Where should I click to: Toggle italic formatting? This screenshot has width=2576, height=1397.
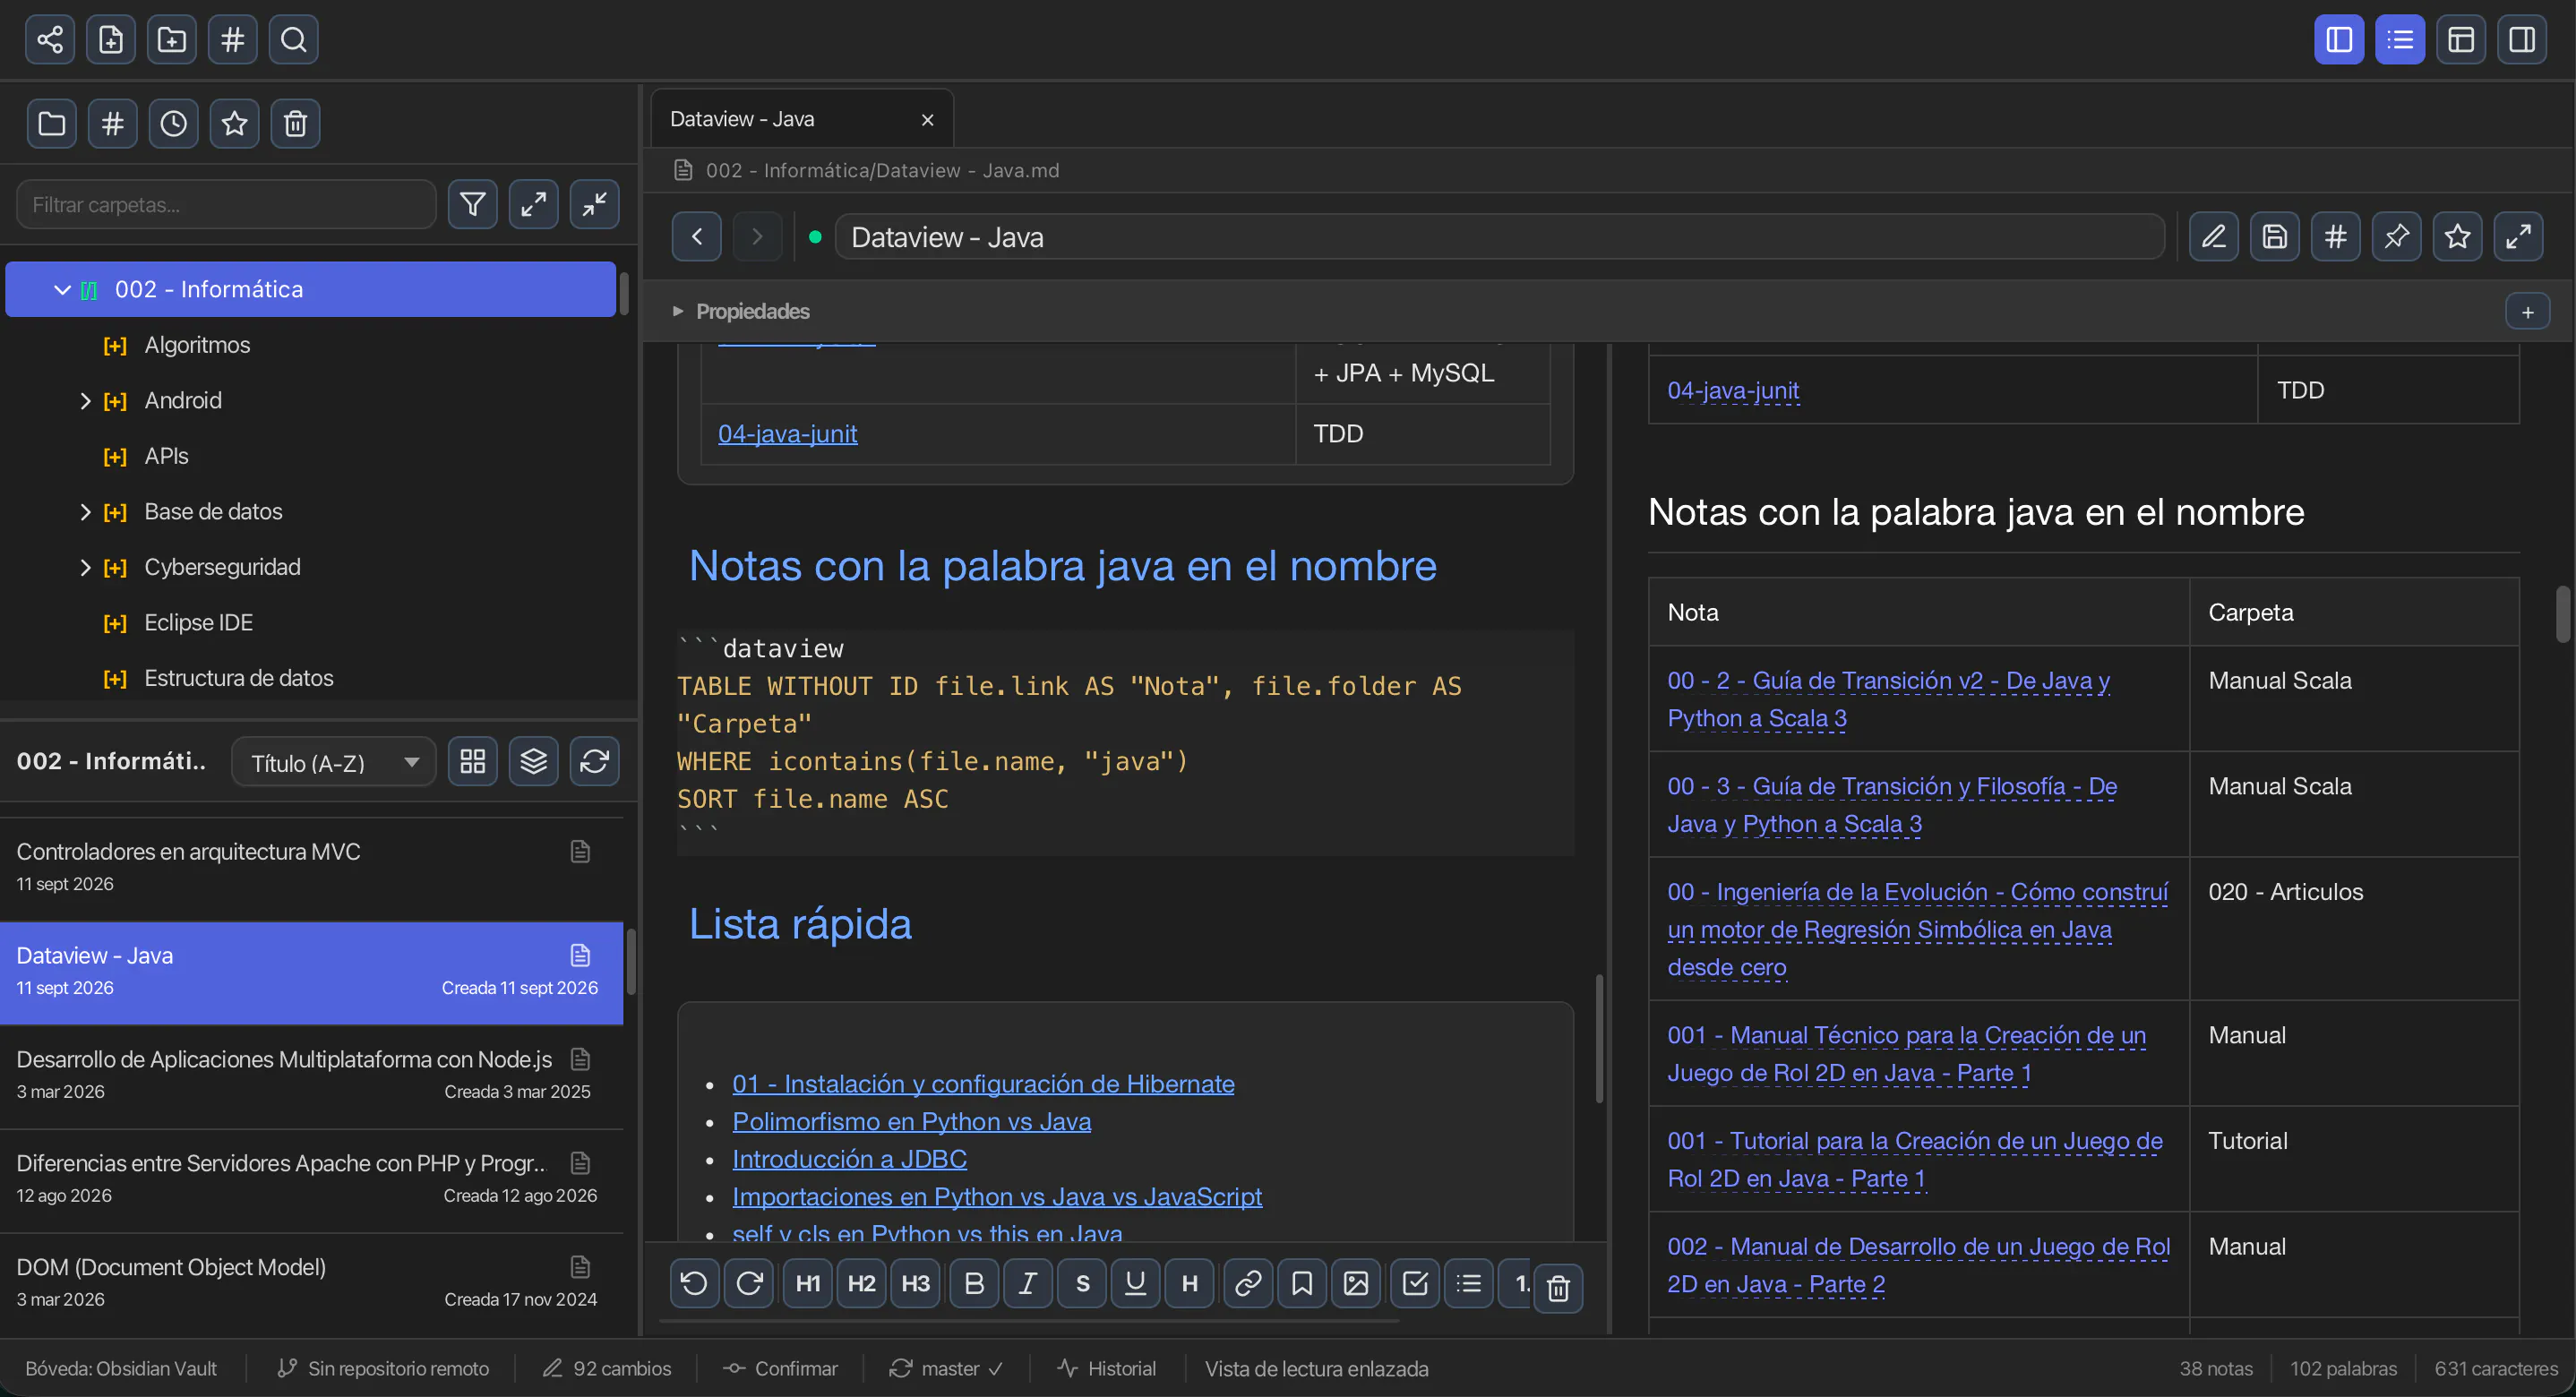point(1028,1283)
